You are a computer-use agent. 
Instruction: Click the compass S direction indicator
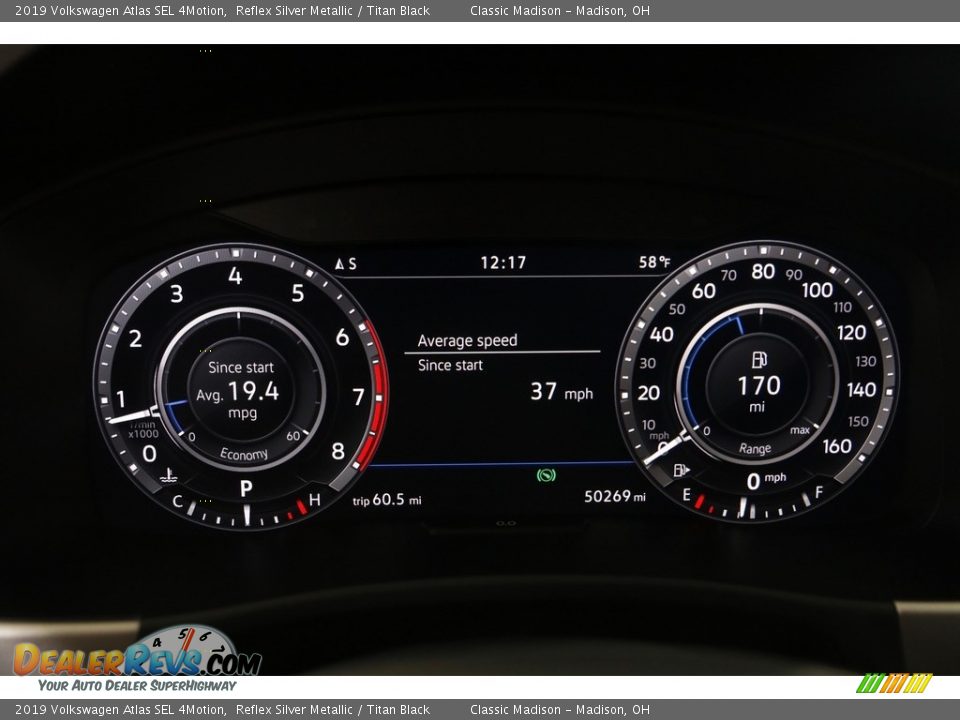[350, 261]
